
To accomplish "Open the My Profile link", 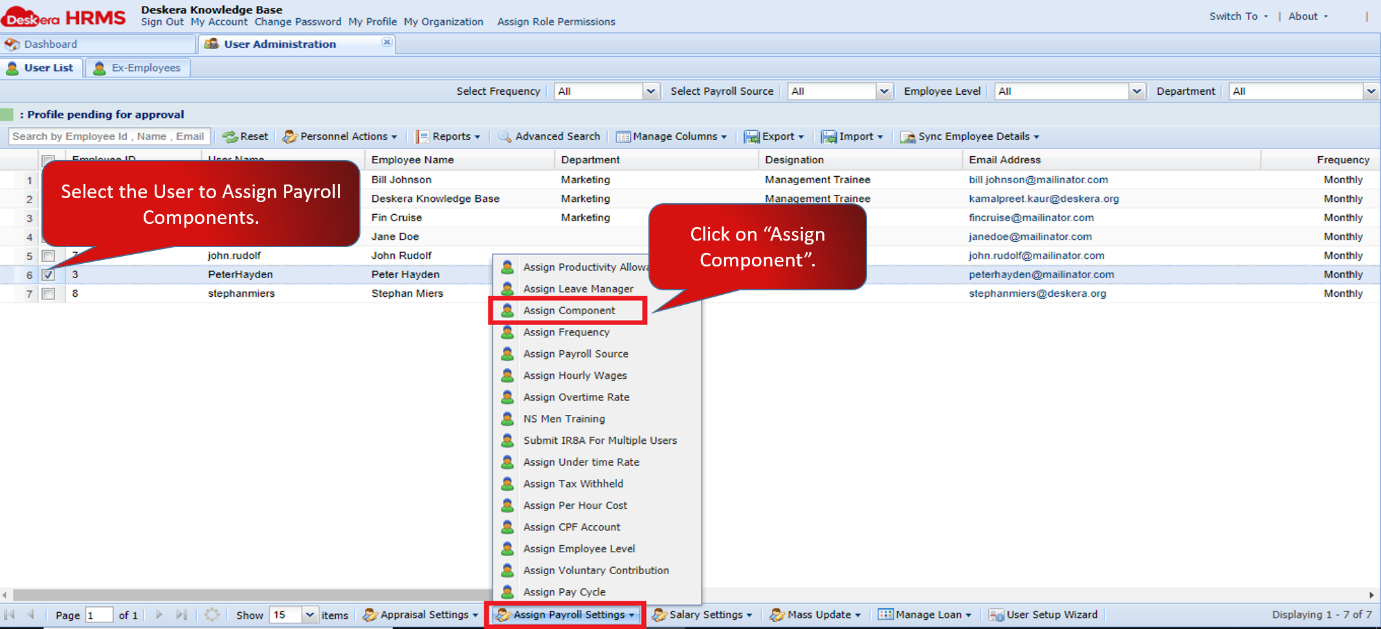I will pos(372,22).
